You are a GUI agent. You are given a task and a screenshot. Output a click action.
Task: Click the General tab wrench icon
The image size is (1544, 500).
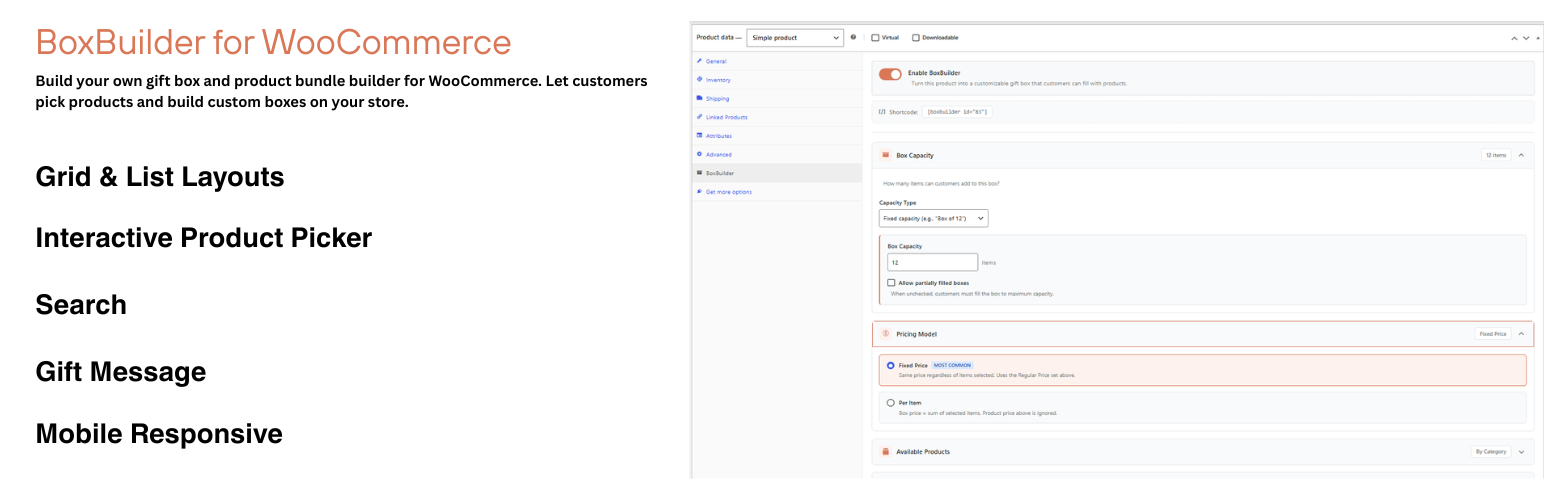click(x=699, y=61)
